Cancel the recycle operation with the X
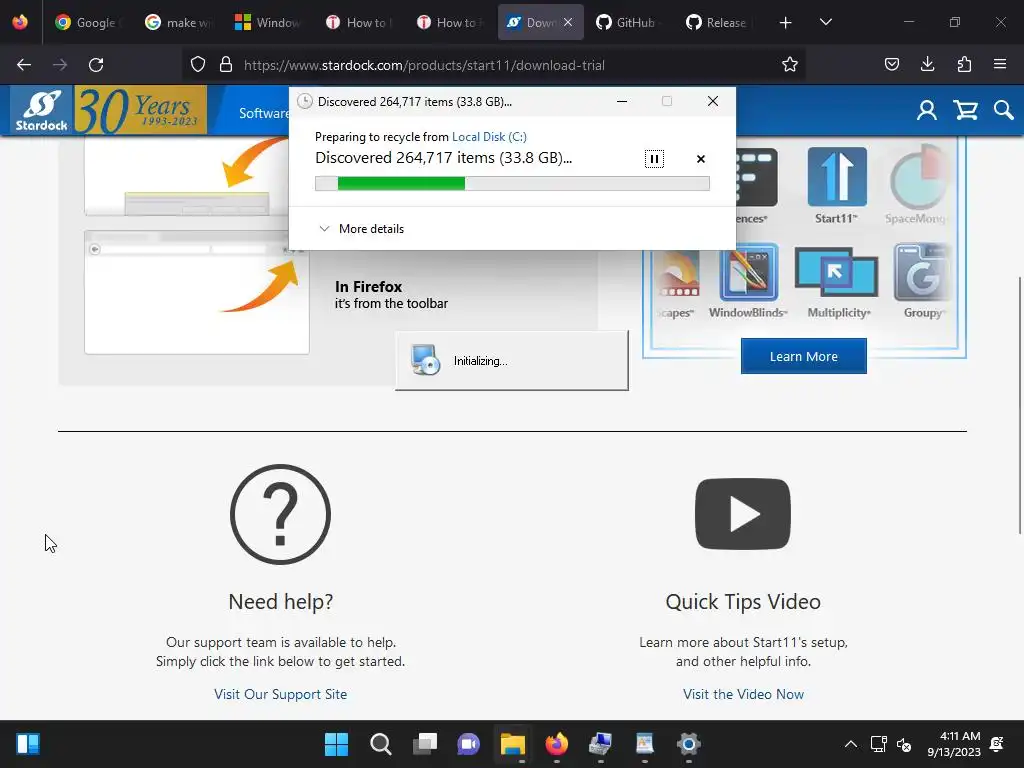The height and width of the screenshot is (768, 1024). [701, 159]
